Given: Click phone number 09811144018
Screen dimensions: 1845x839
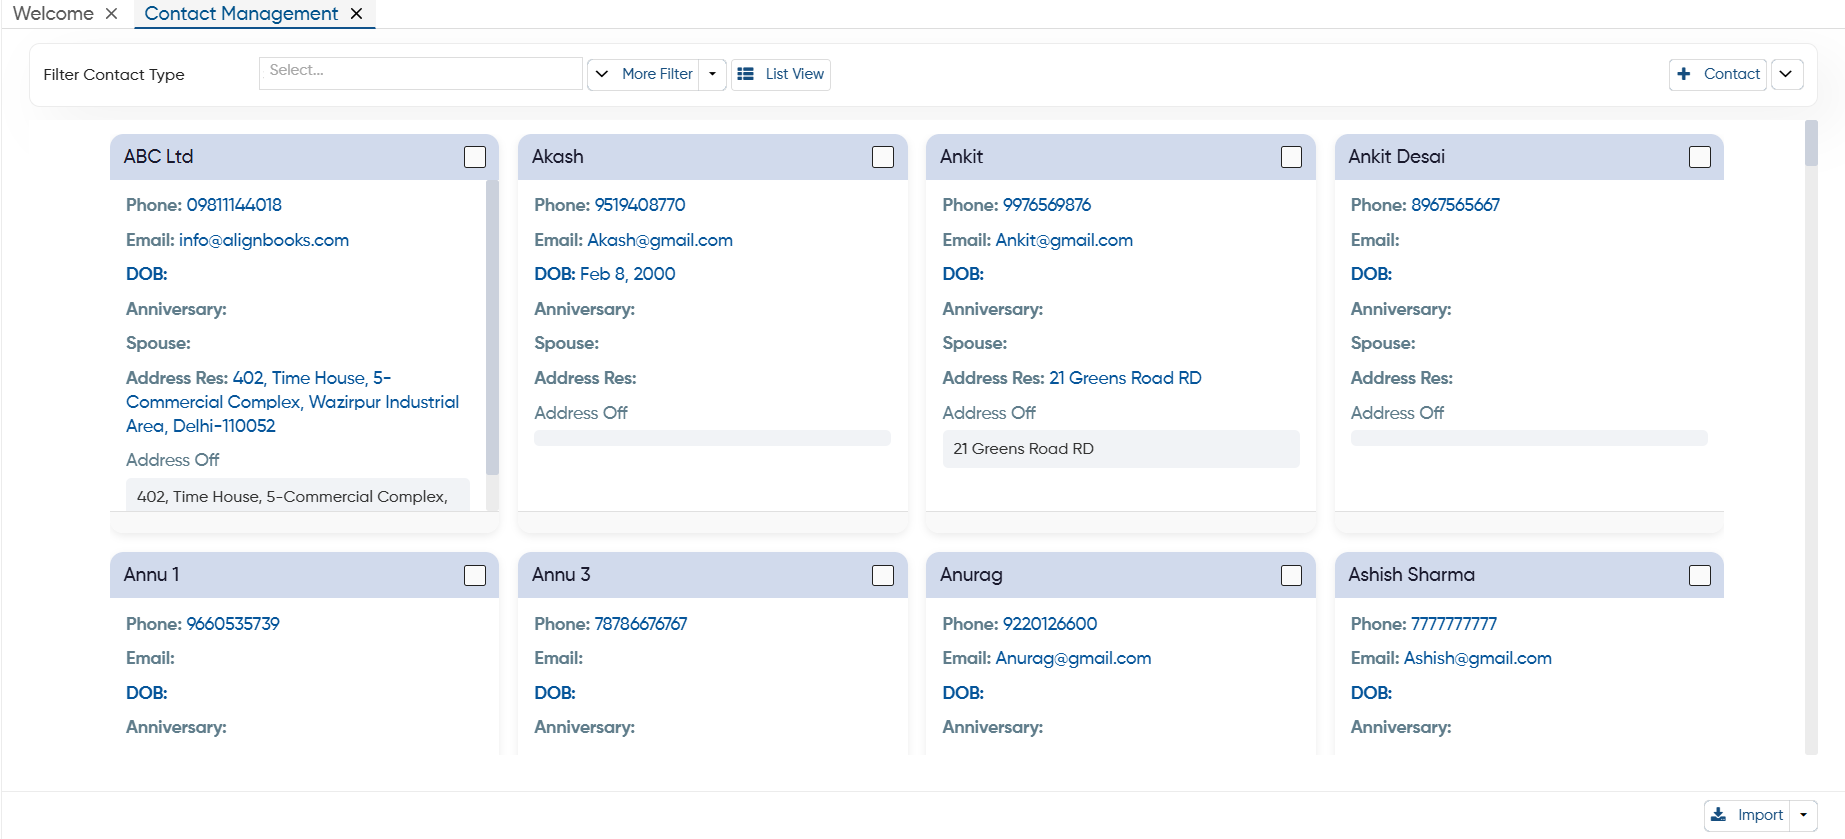Looking at the screenshot, I should pyautogui.click(x=234, y=205).
